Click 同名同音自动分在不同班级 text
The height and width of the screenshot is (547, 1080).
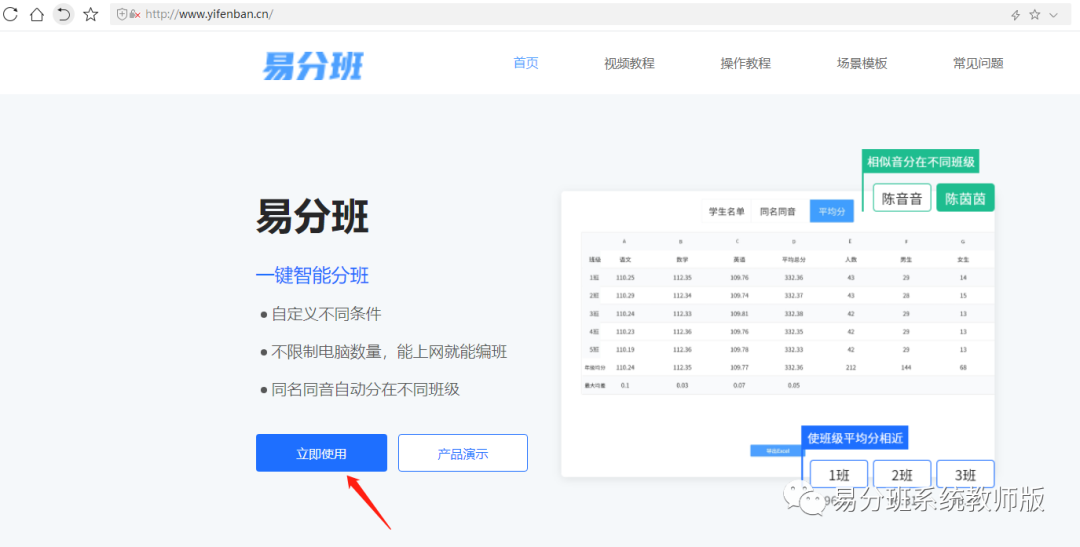coord(365,389)
